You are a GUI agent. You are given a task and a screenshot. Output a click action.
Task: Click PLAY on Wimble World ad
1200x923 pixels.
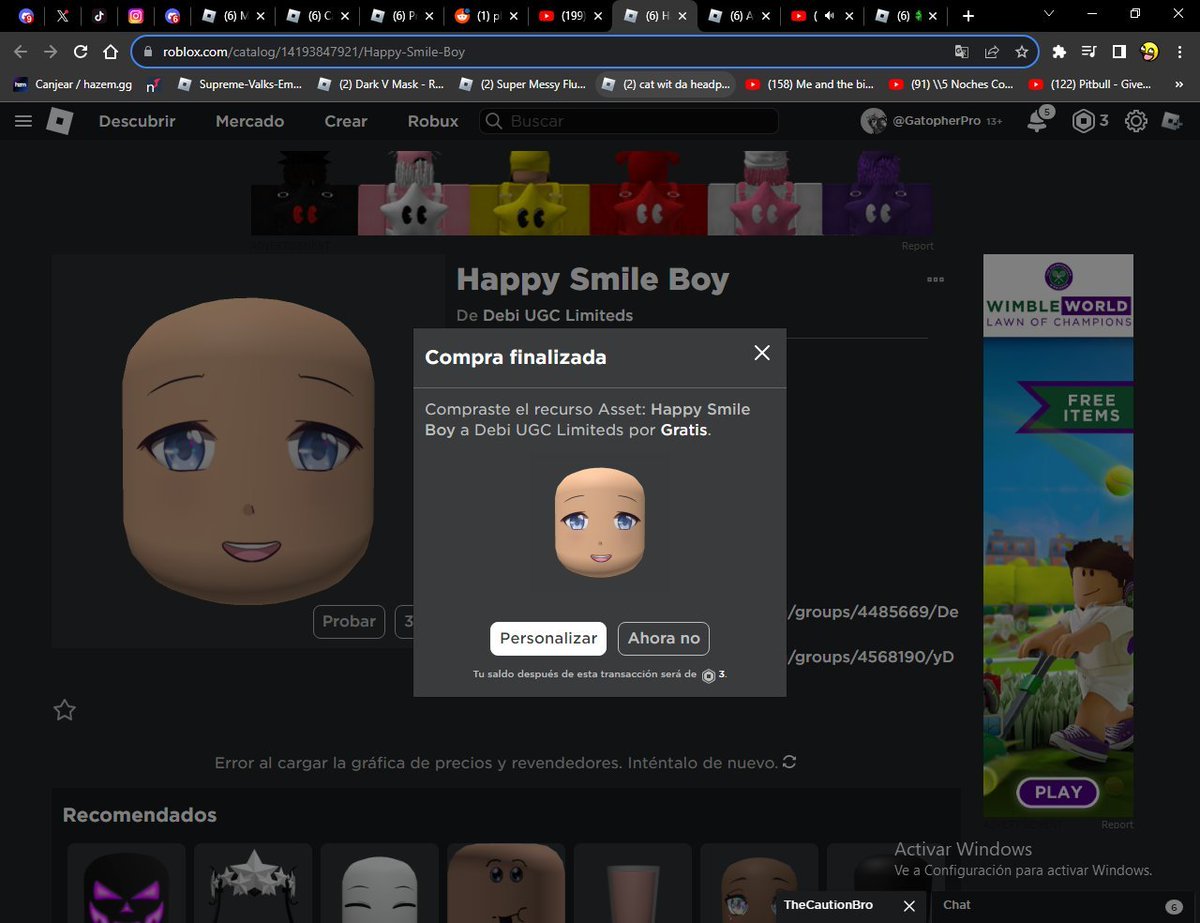click(1058, 792)
